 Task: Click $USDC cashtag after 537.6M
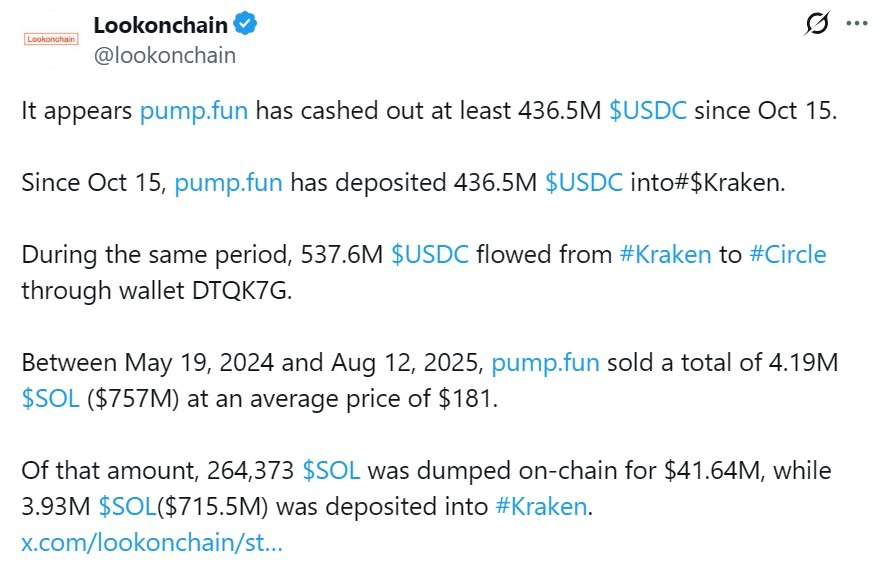click(430, 255)
